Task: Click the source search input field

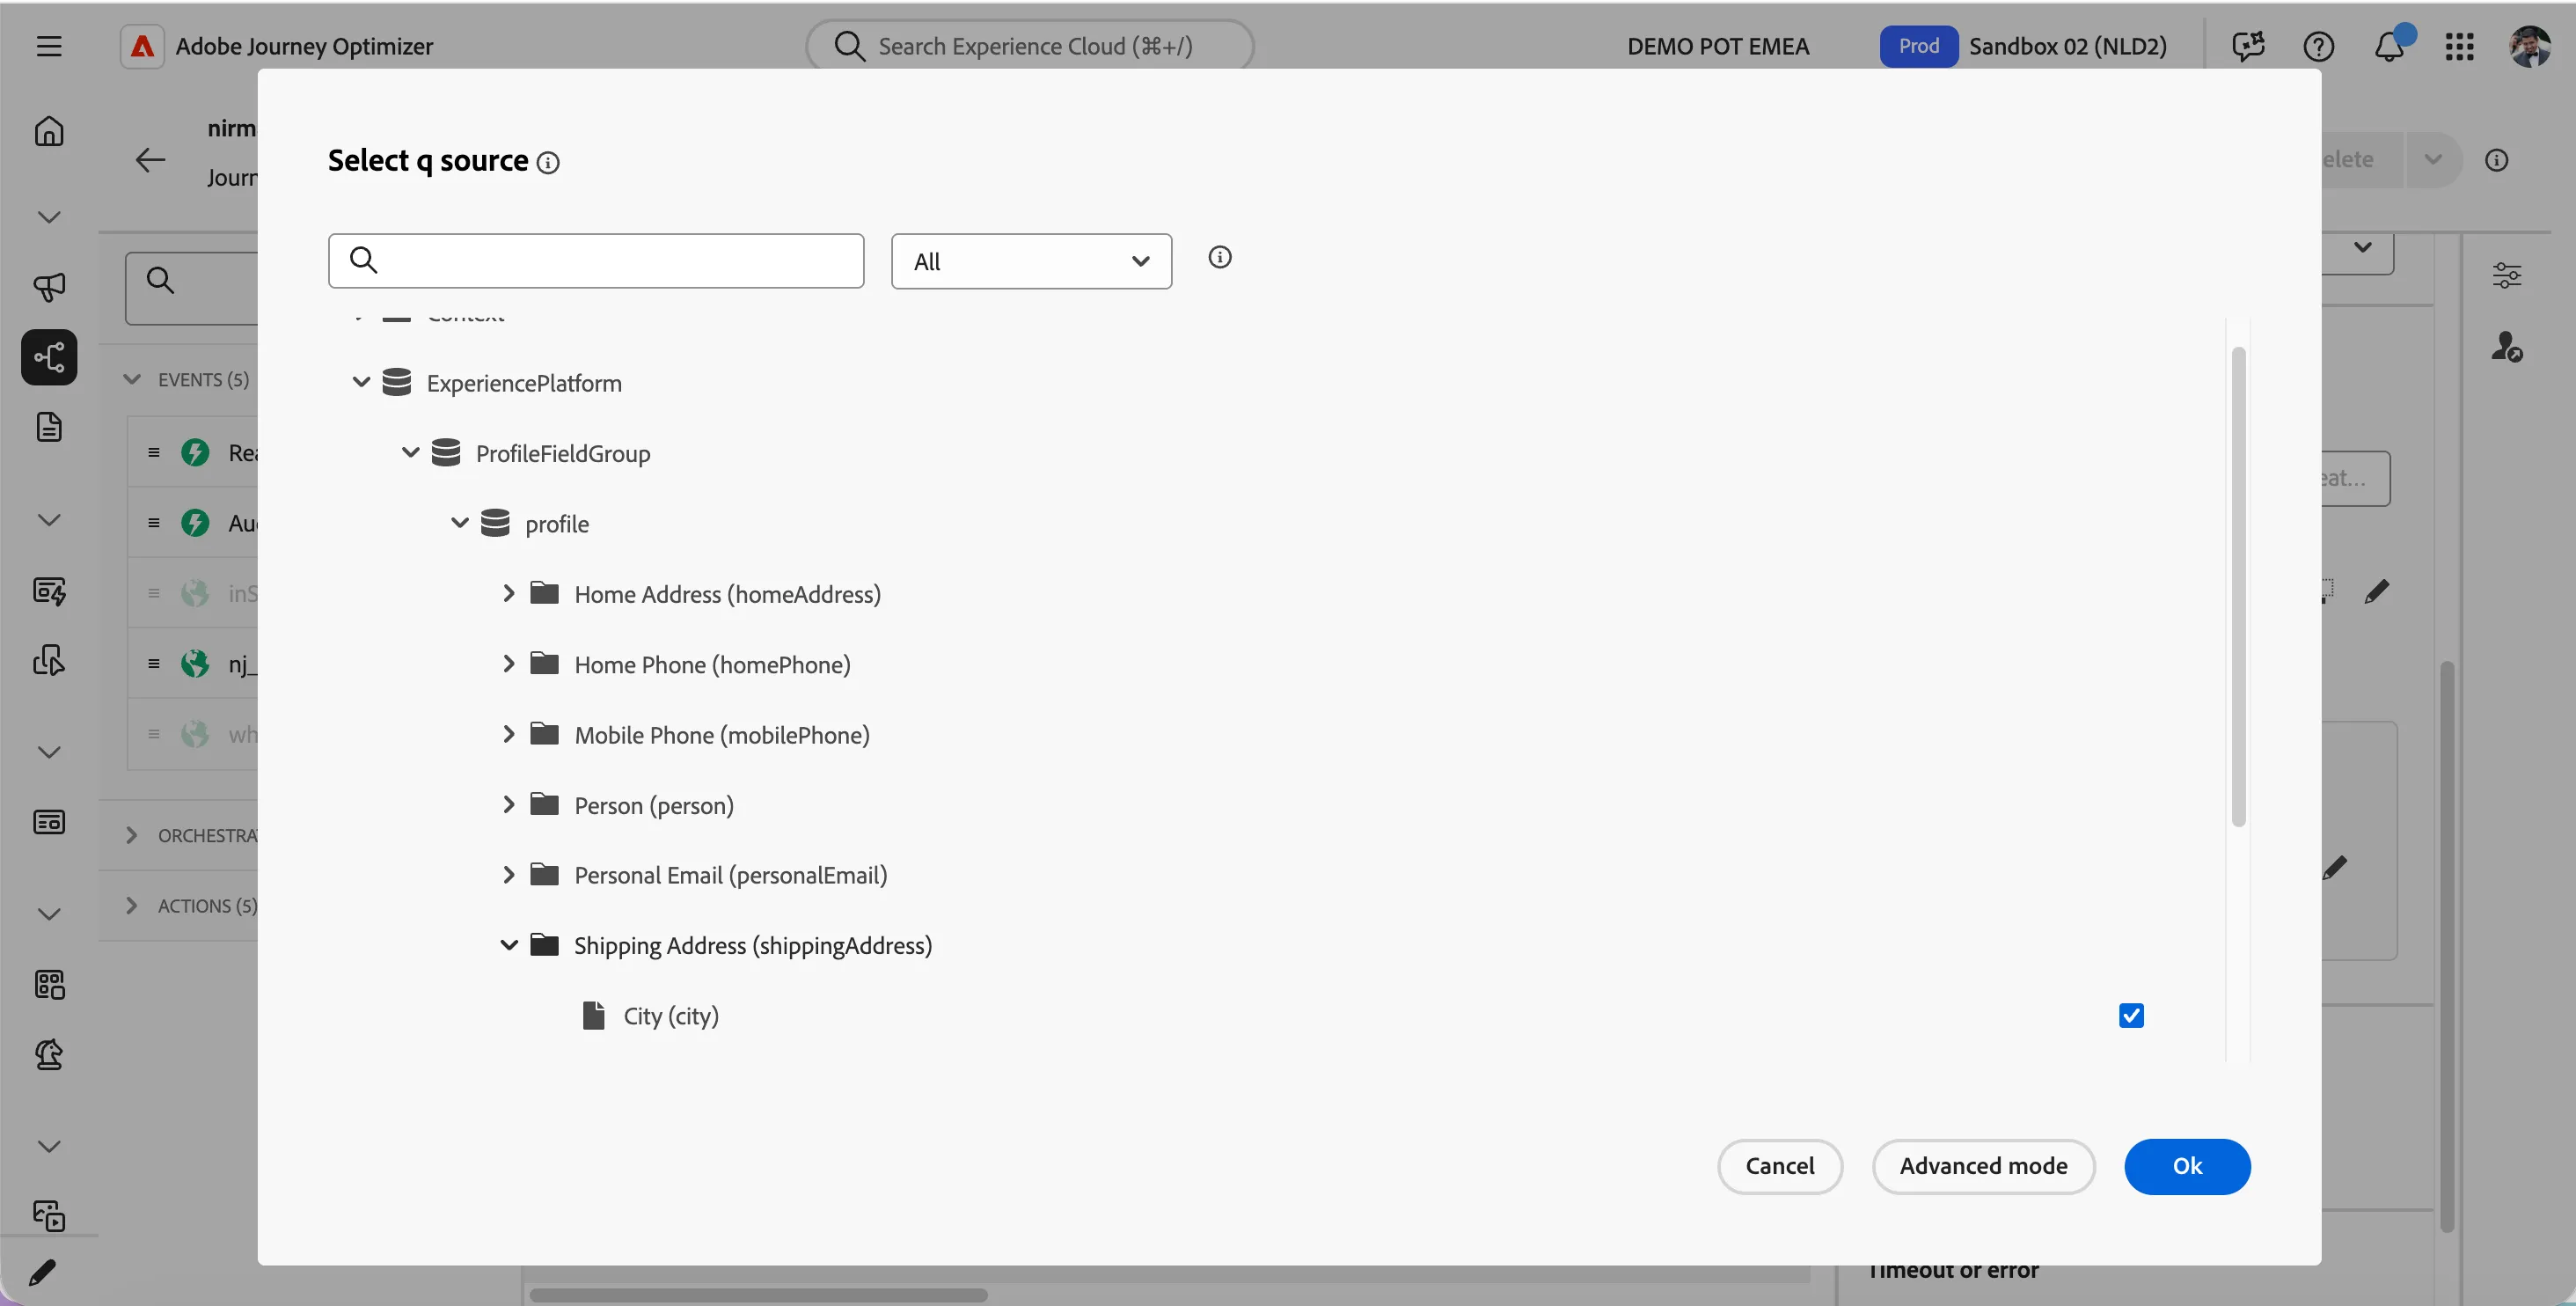Action: [x=596, y=261]
